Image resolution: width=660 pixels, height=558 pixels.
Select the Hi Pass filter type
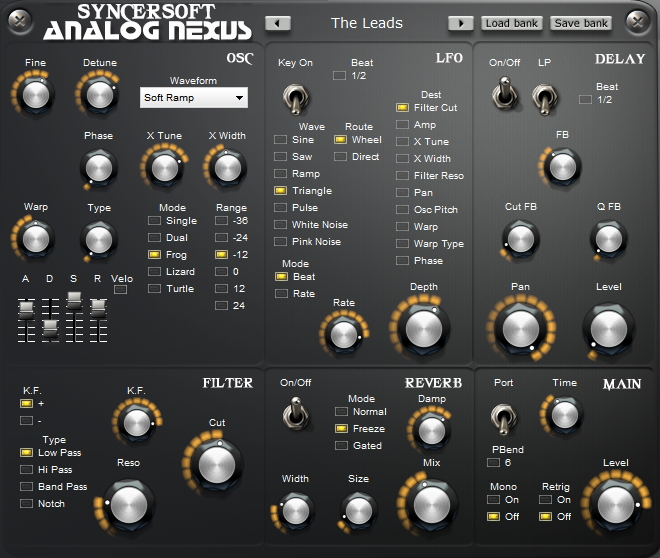tap(27, 470)
